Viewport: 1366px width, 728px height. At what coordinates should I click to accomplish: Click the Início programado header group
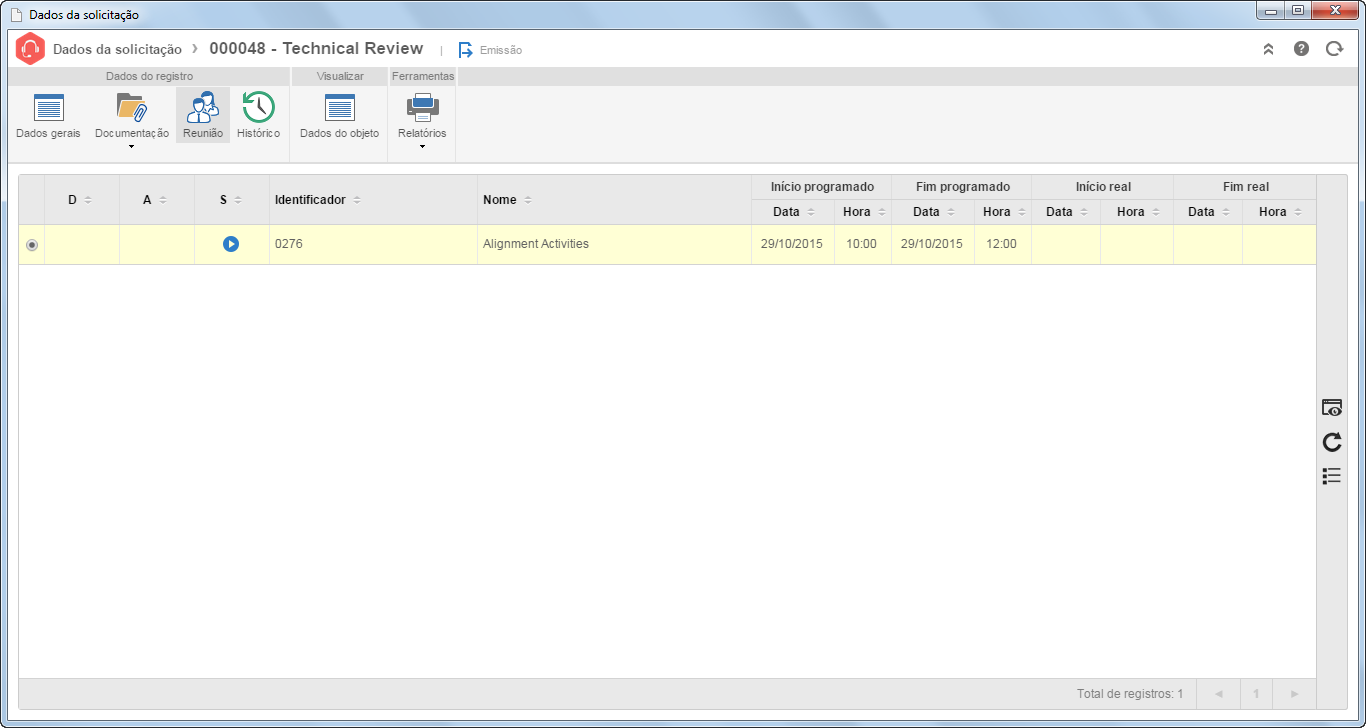pos(822,187)
